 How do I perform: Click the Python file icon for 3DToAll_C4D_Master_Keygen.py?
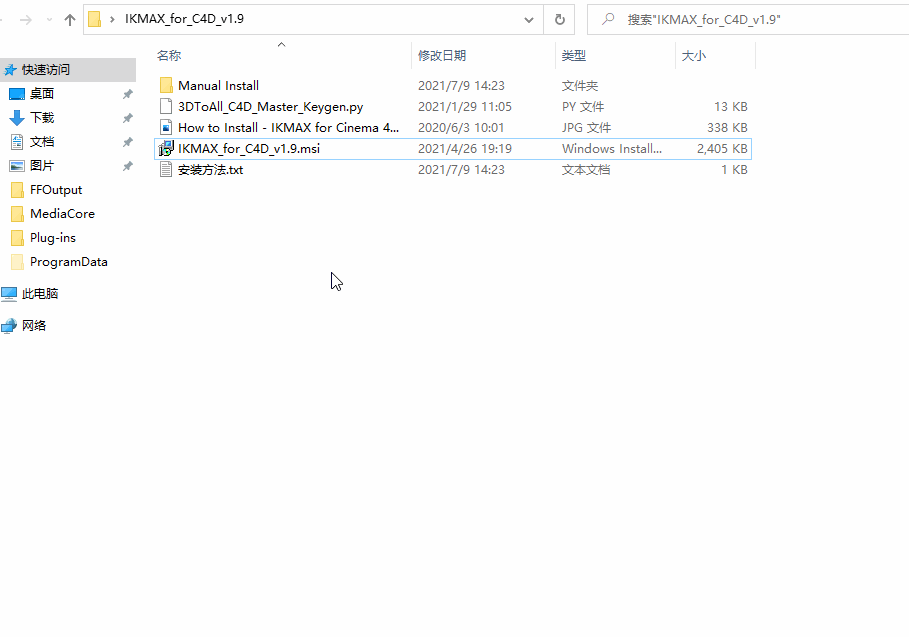pos(166,106)
